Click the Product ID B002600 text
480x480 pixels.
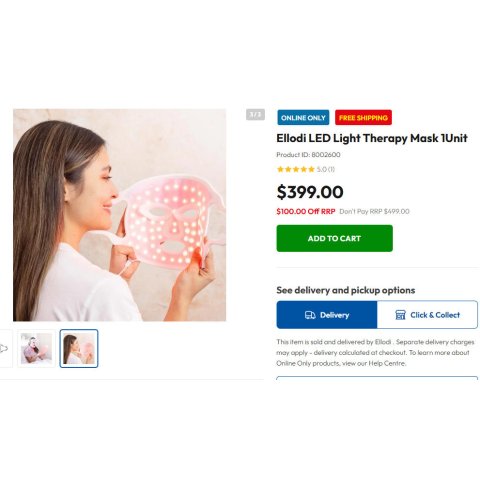click(x=308, y=155)
